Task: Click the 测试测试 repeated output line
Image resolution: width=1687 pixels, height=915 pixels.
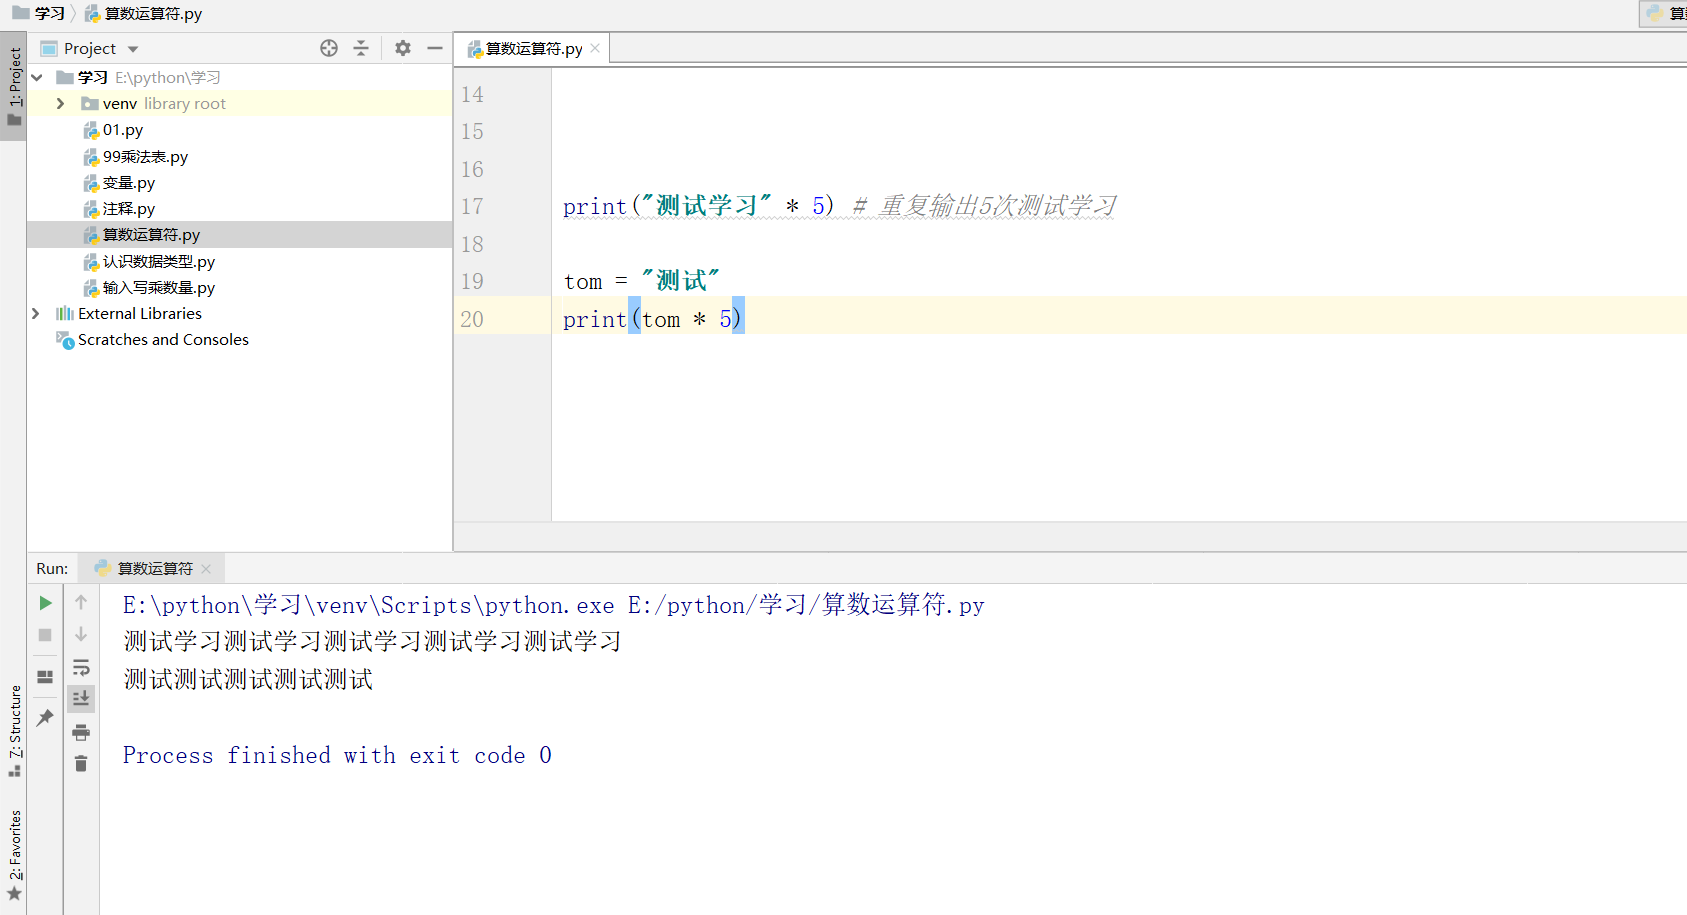Action: pos(248,680)
